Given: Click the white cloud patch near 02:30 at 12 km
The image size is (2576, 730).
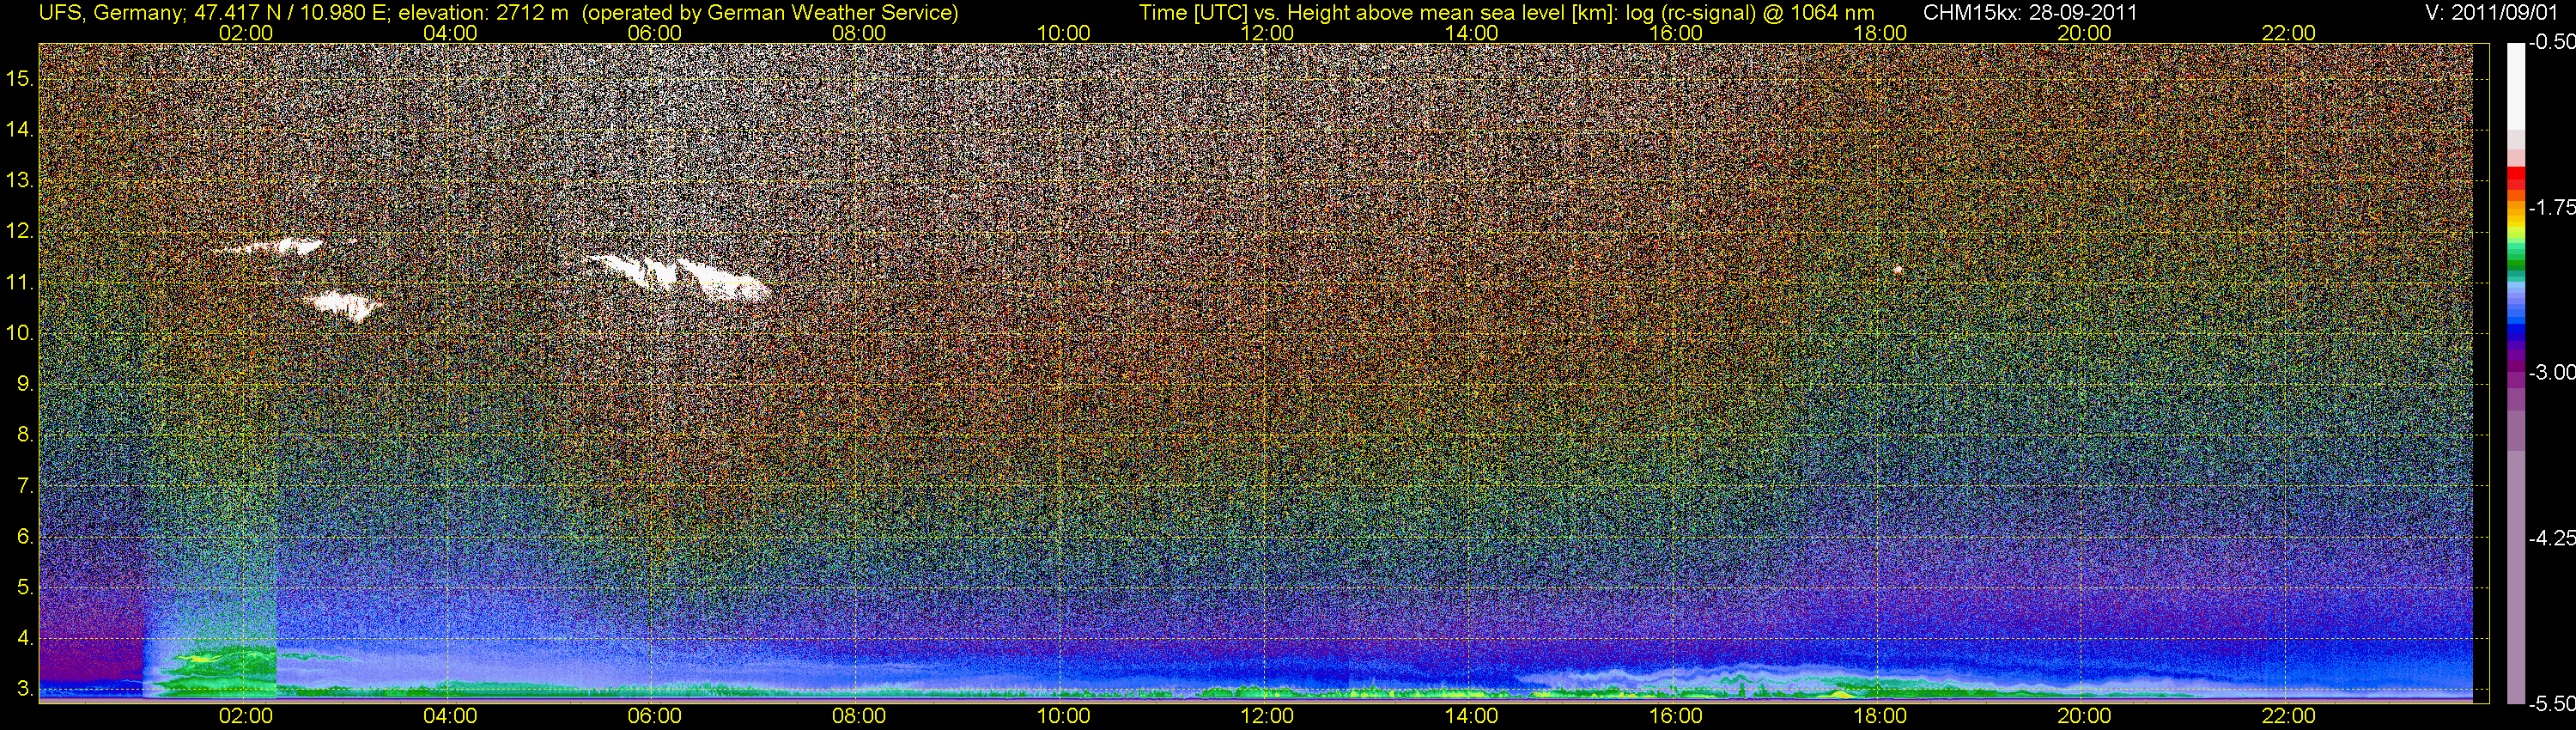Looking at the screenshot, I should pyautogui.click(x=272, y=246).
